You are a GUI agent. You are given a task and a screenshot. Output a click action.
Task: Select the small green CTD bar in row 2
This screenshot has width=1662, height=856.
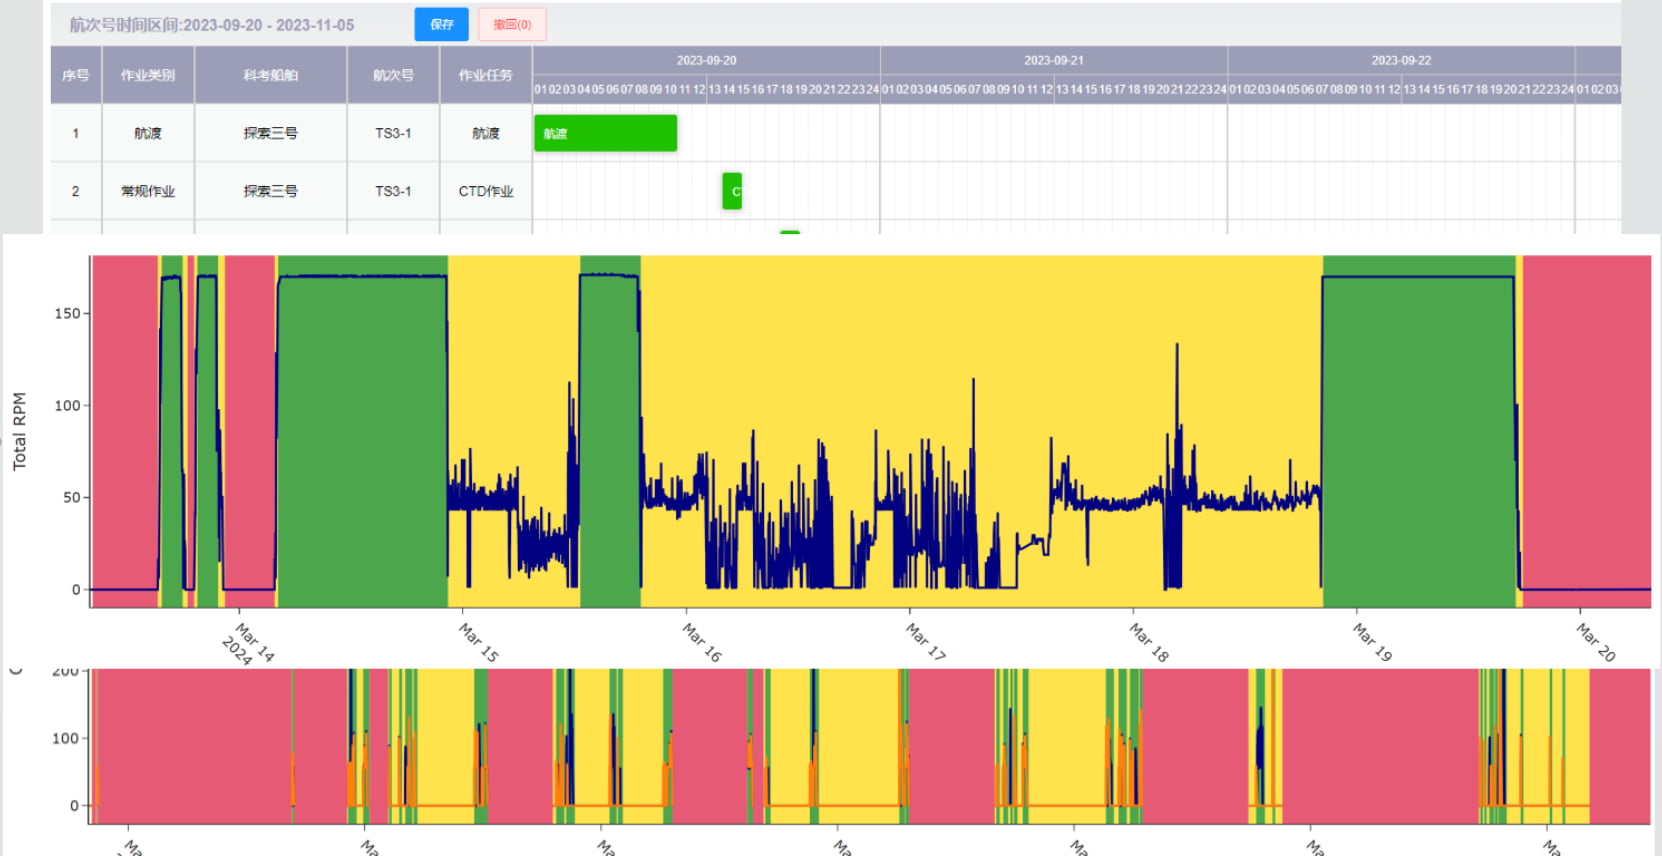point(732,191)
